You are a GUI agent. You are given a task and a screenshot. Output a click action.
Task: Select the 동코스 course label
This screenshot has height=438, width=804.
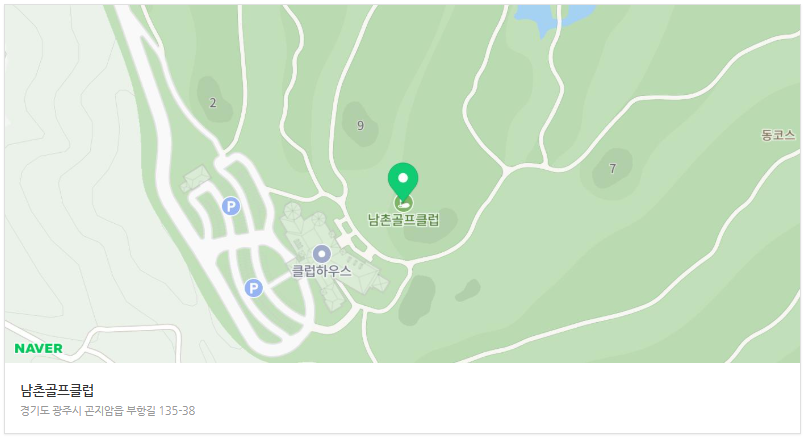[x=778, y=135]
